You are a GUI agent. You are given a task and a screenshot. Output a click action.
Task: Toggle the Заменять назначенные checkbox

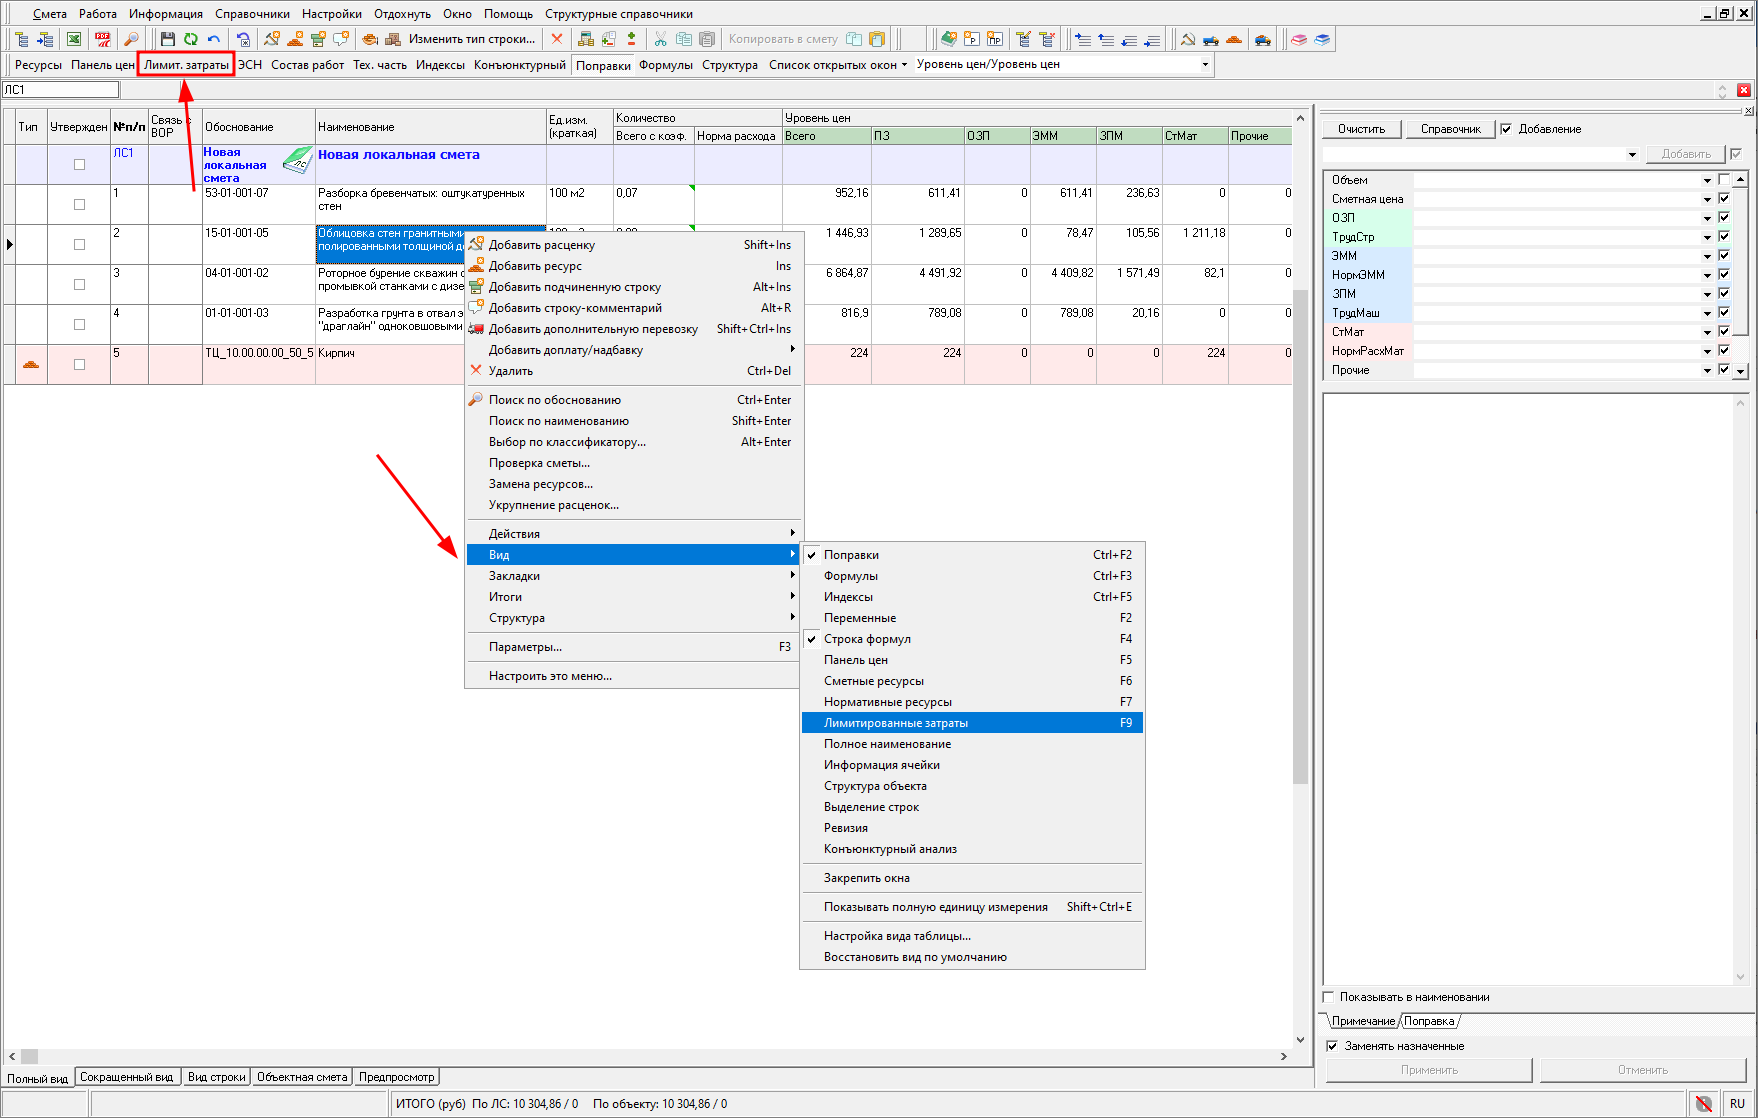(x=1332, y=1046)
